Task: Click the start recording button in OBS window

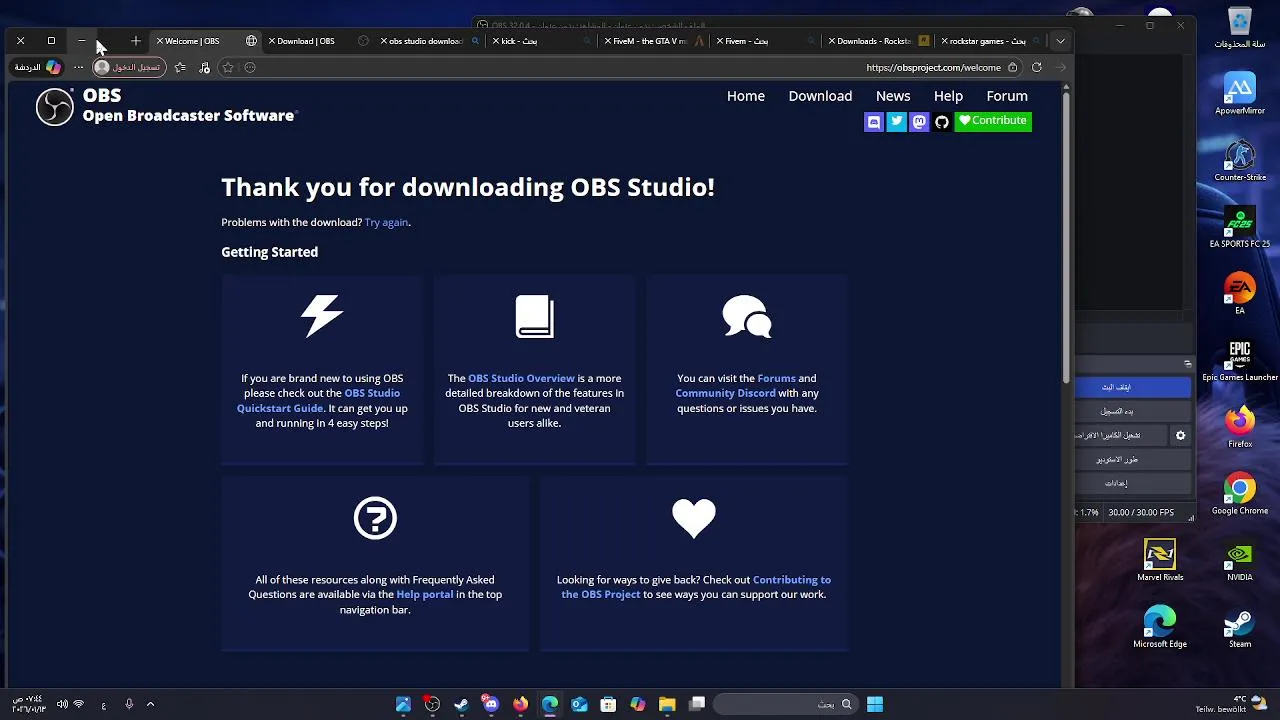Action: 1133,411
